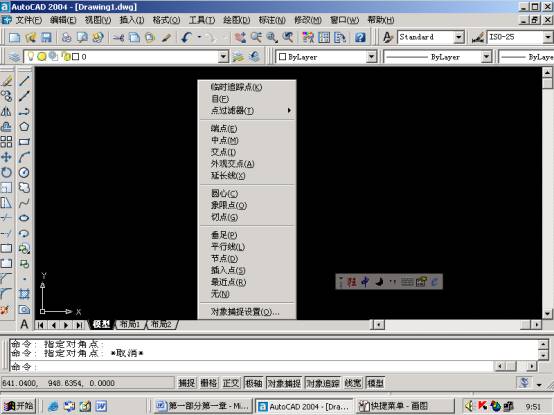Expand the layer 0 dropdown list
Viewport: 554px width, 415px height.
pos(223,57)
